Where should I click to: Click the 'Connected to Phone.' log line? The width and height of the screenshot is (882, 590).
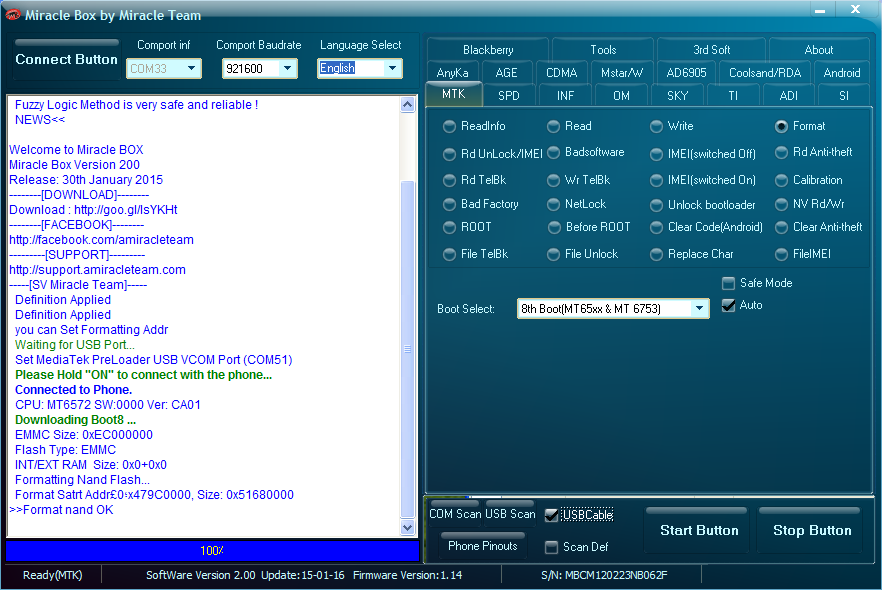pyautogui.click(x=73, y=390)
